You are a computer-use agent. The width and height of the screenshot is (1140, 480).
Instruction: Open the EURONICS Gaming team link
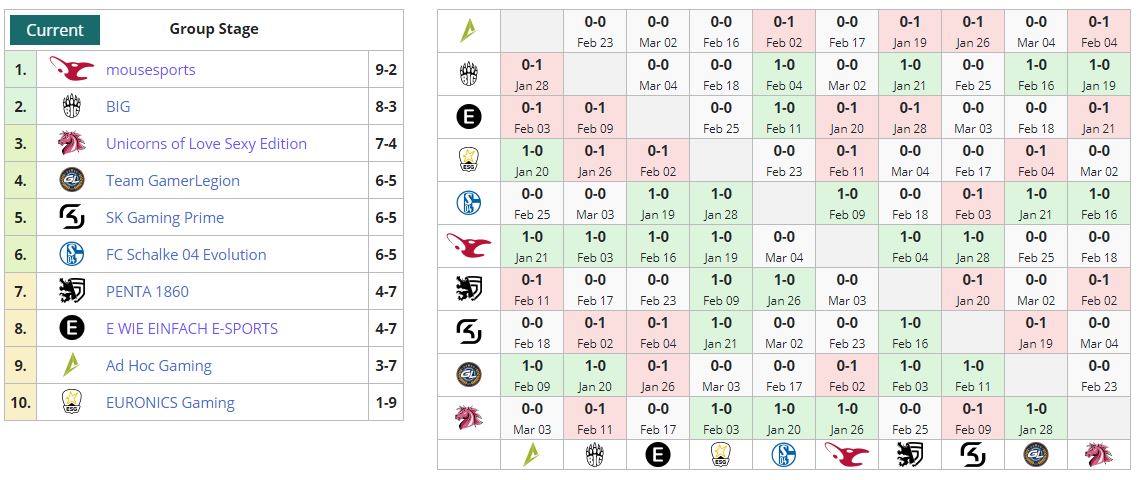click(170, 403)
